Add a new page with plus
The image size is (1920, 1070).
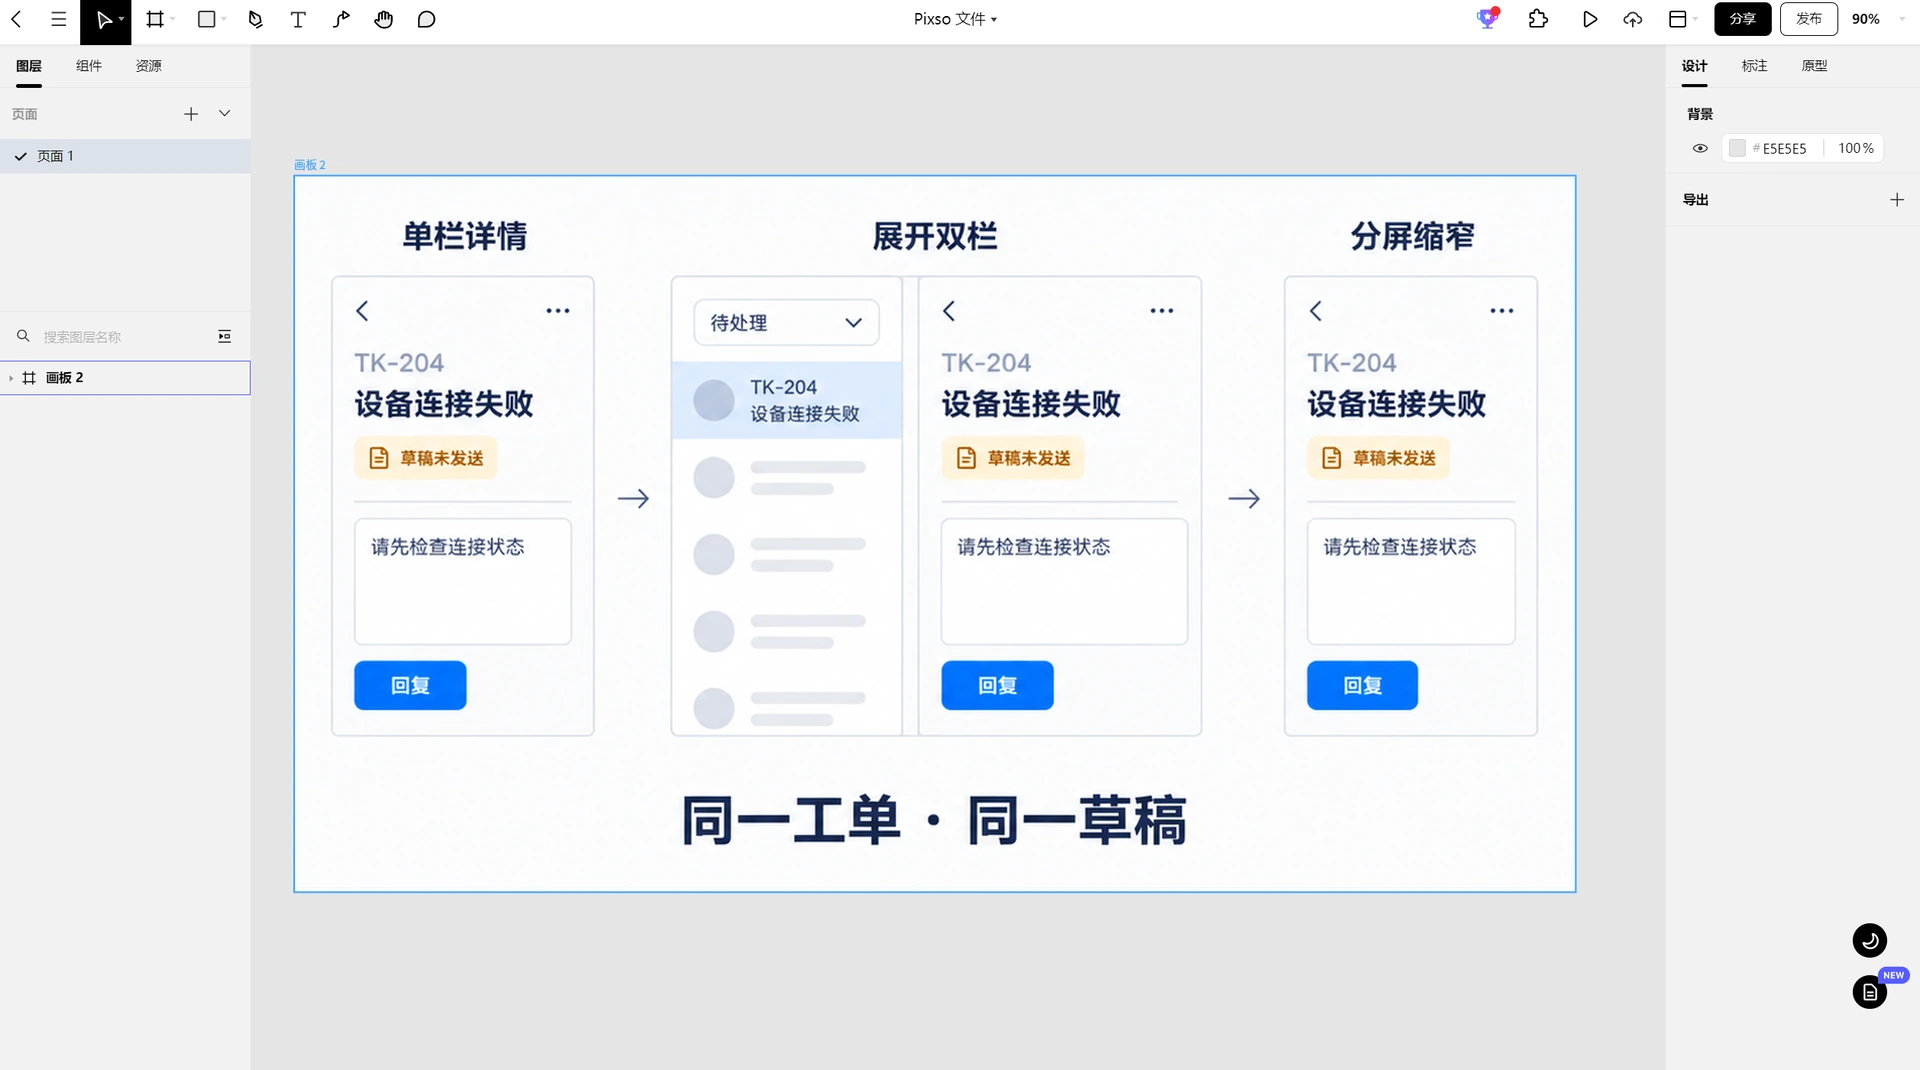tap(191, 114)
